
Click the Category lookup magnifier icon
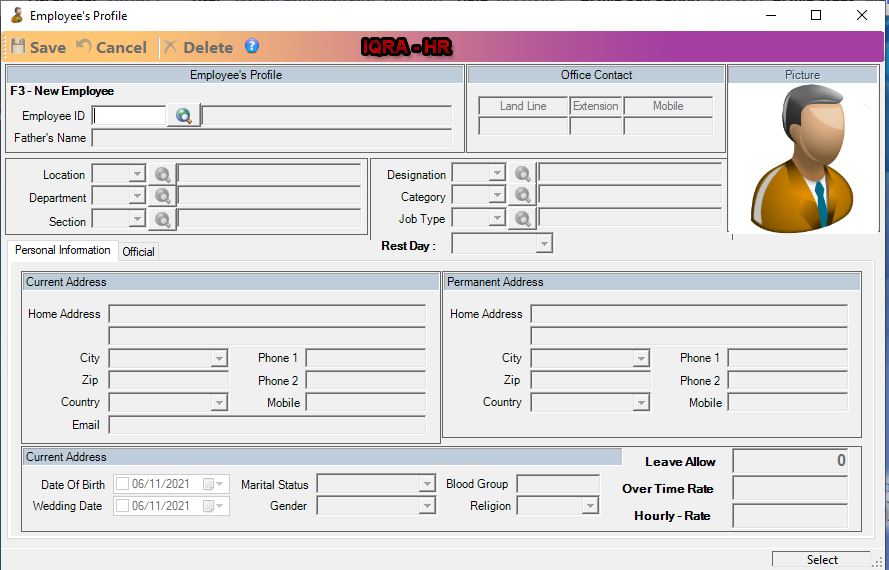522,196
